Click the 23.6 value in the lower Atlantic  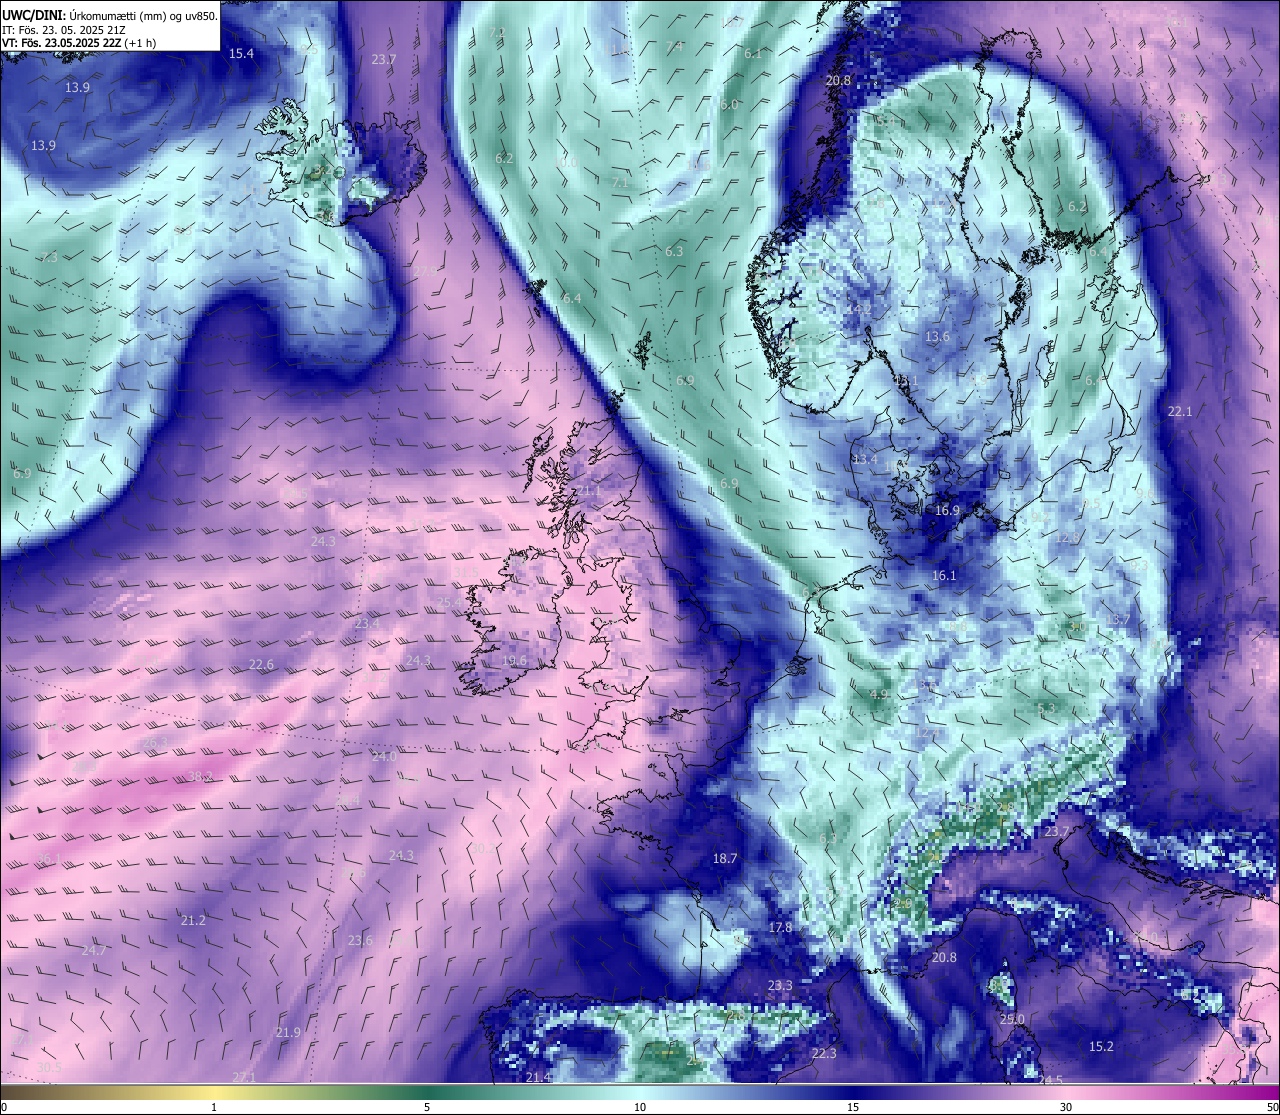pyautogui.click(x=360, y=941)
